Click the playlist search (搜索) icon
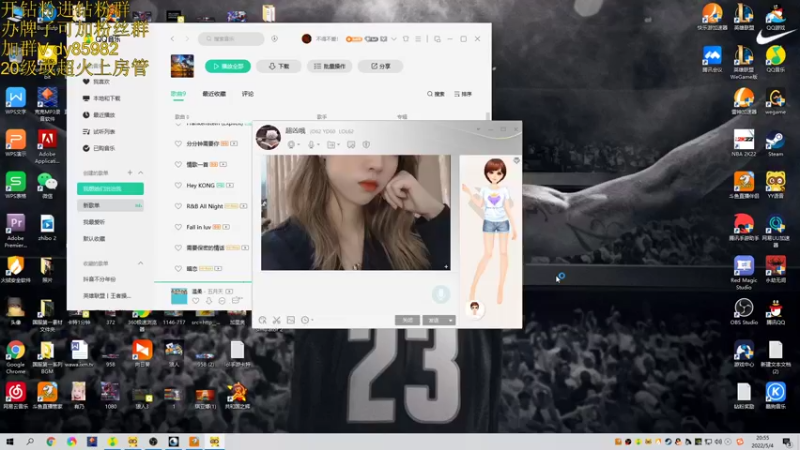This screenshot has width=800, height=450. pyautogui.click(x=436, y=94)
